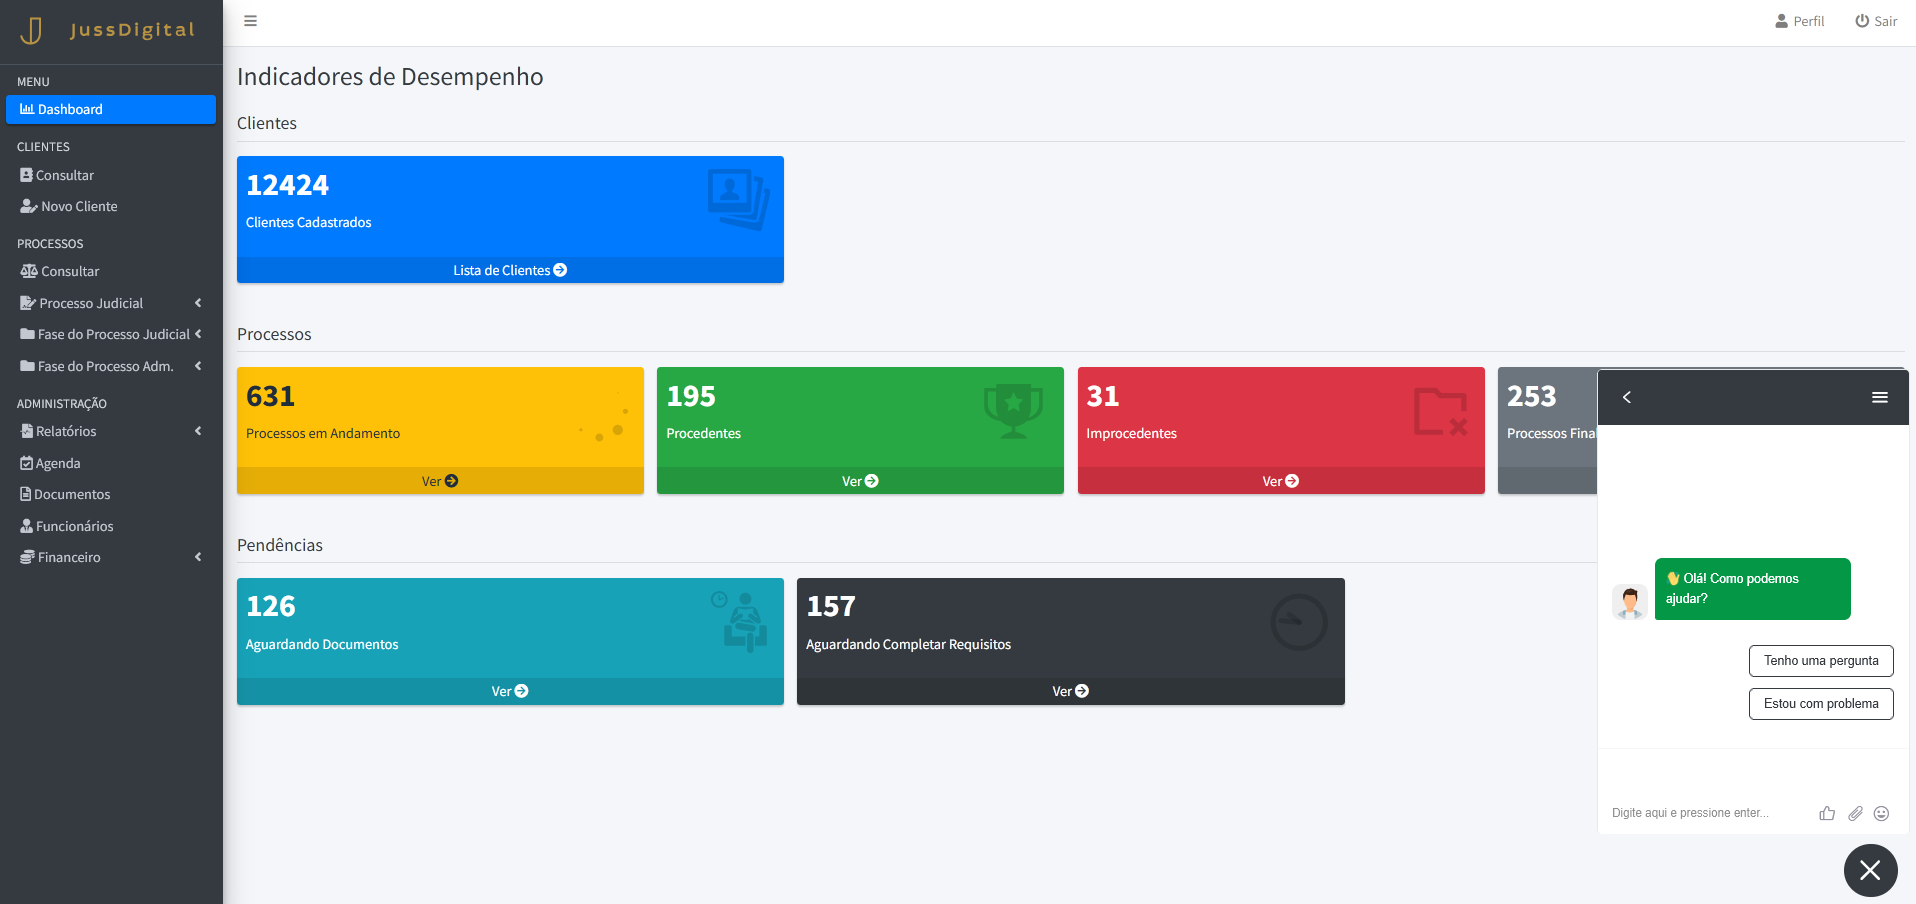Open Novo Cliente in the sidebar
The image size is (1916, 904).
79,206
